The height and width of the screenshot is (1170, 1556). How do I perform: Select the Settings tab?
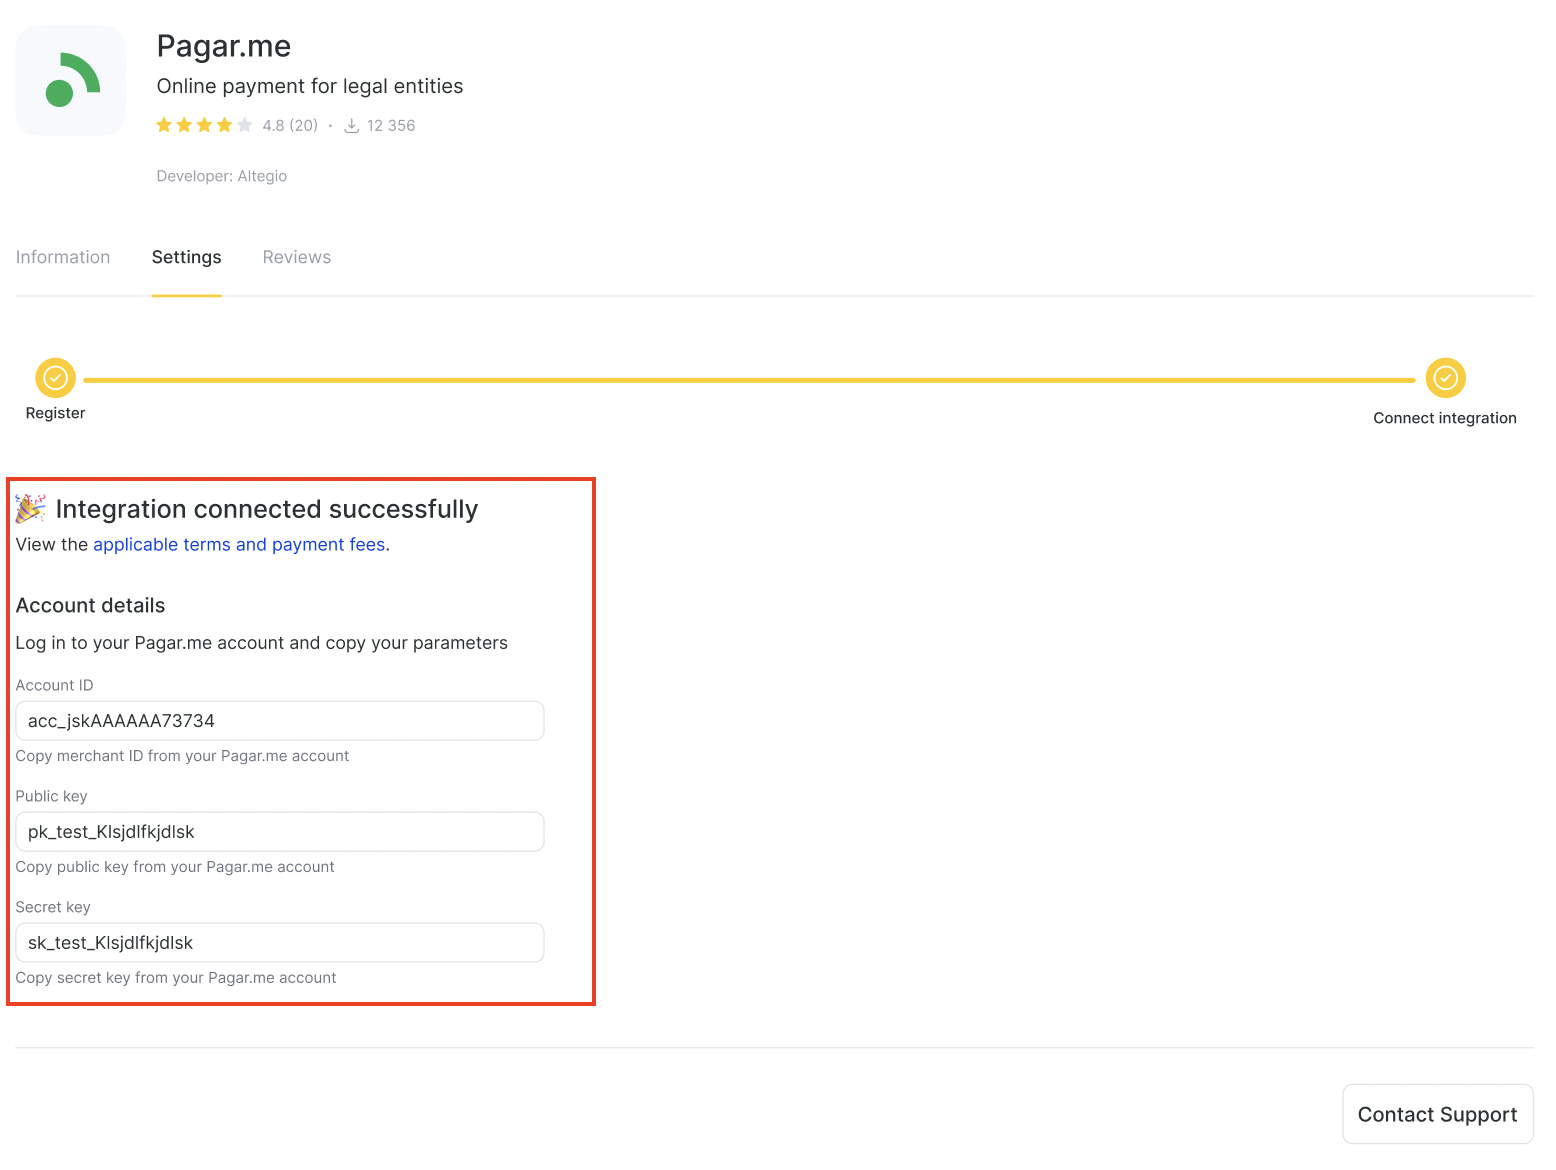tap(186, 257)
